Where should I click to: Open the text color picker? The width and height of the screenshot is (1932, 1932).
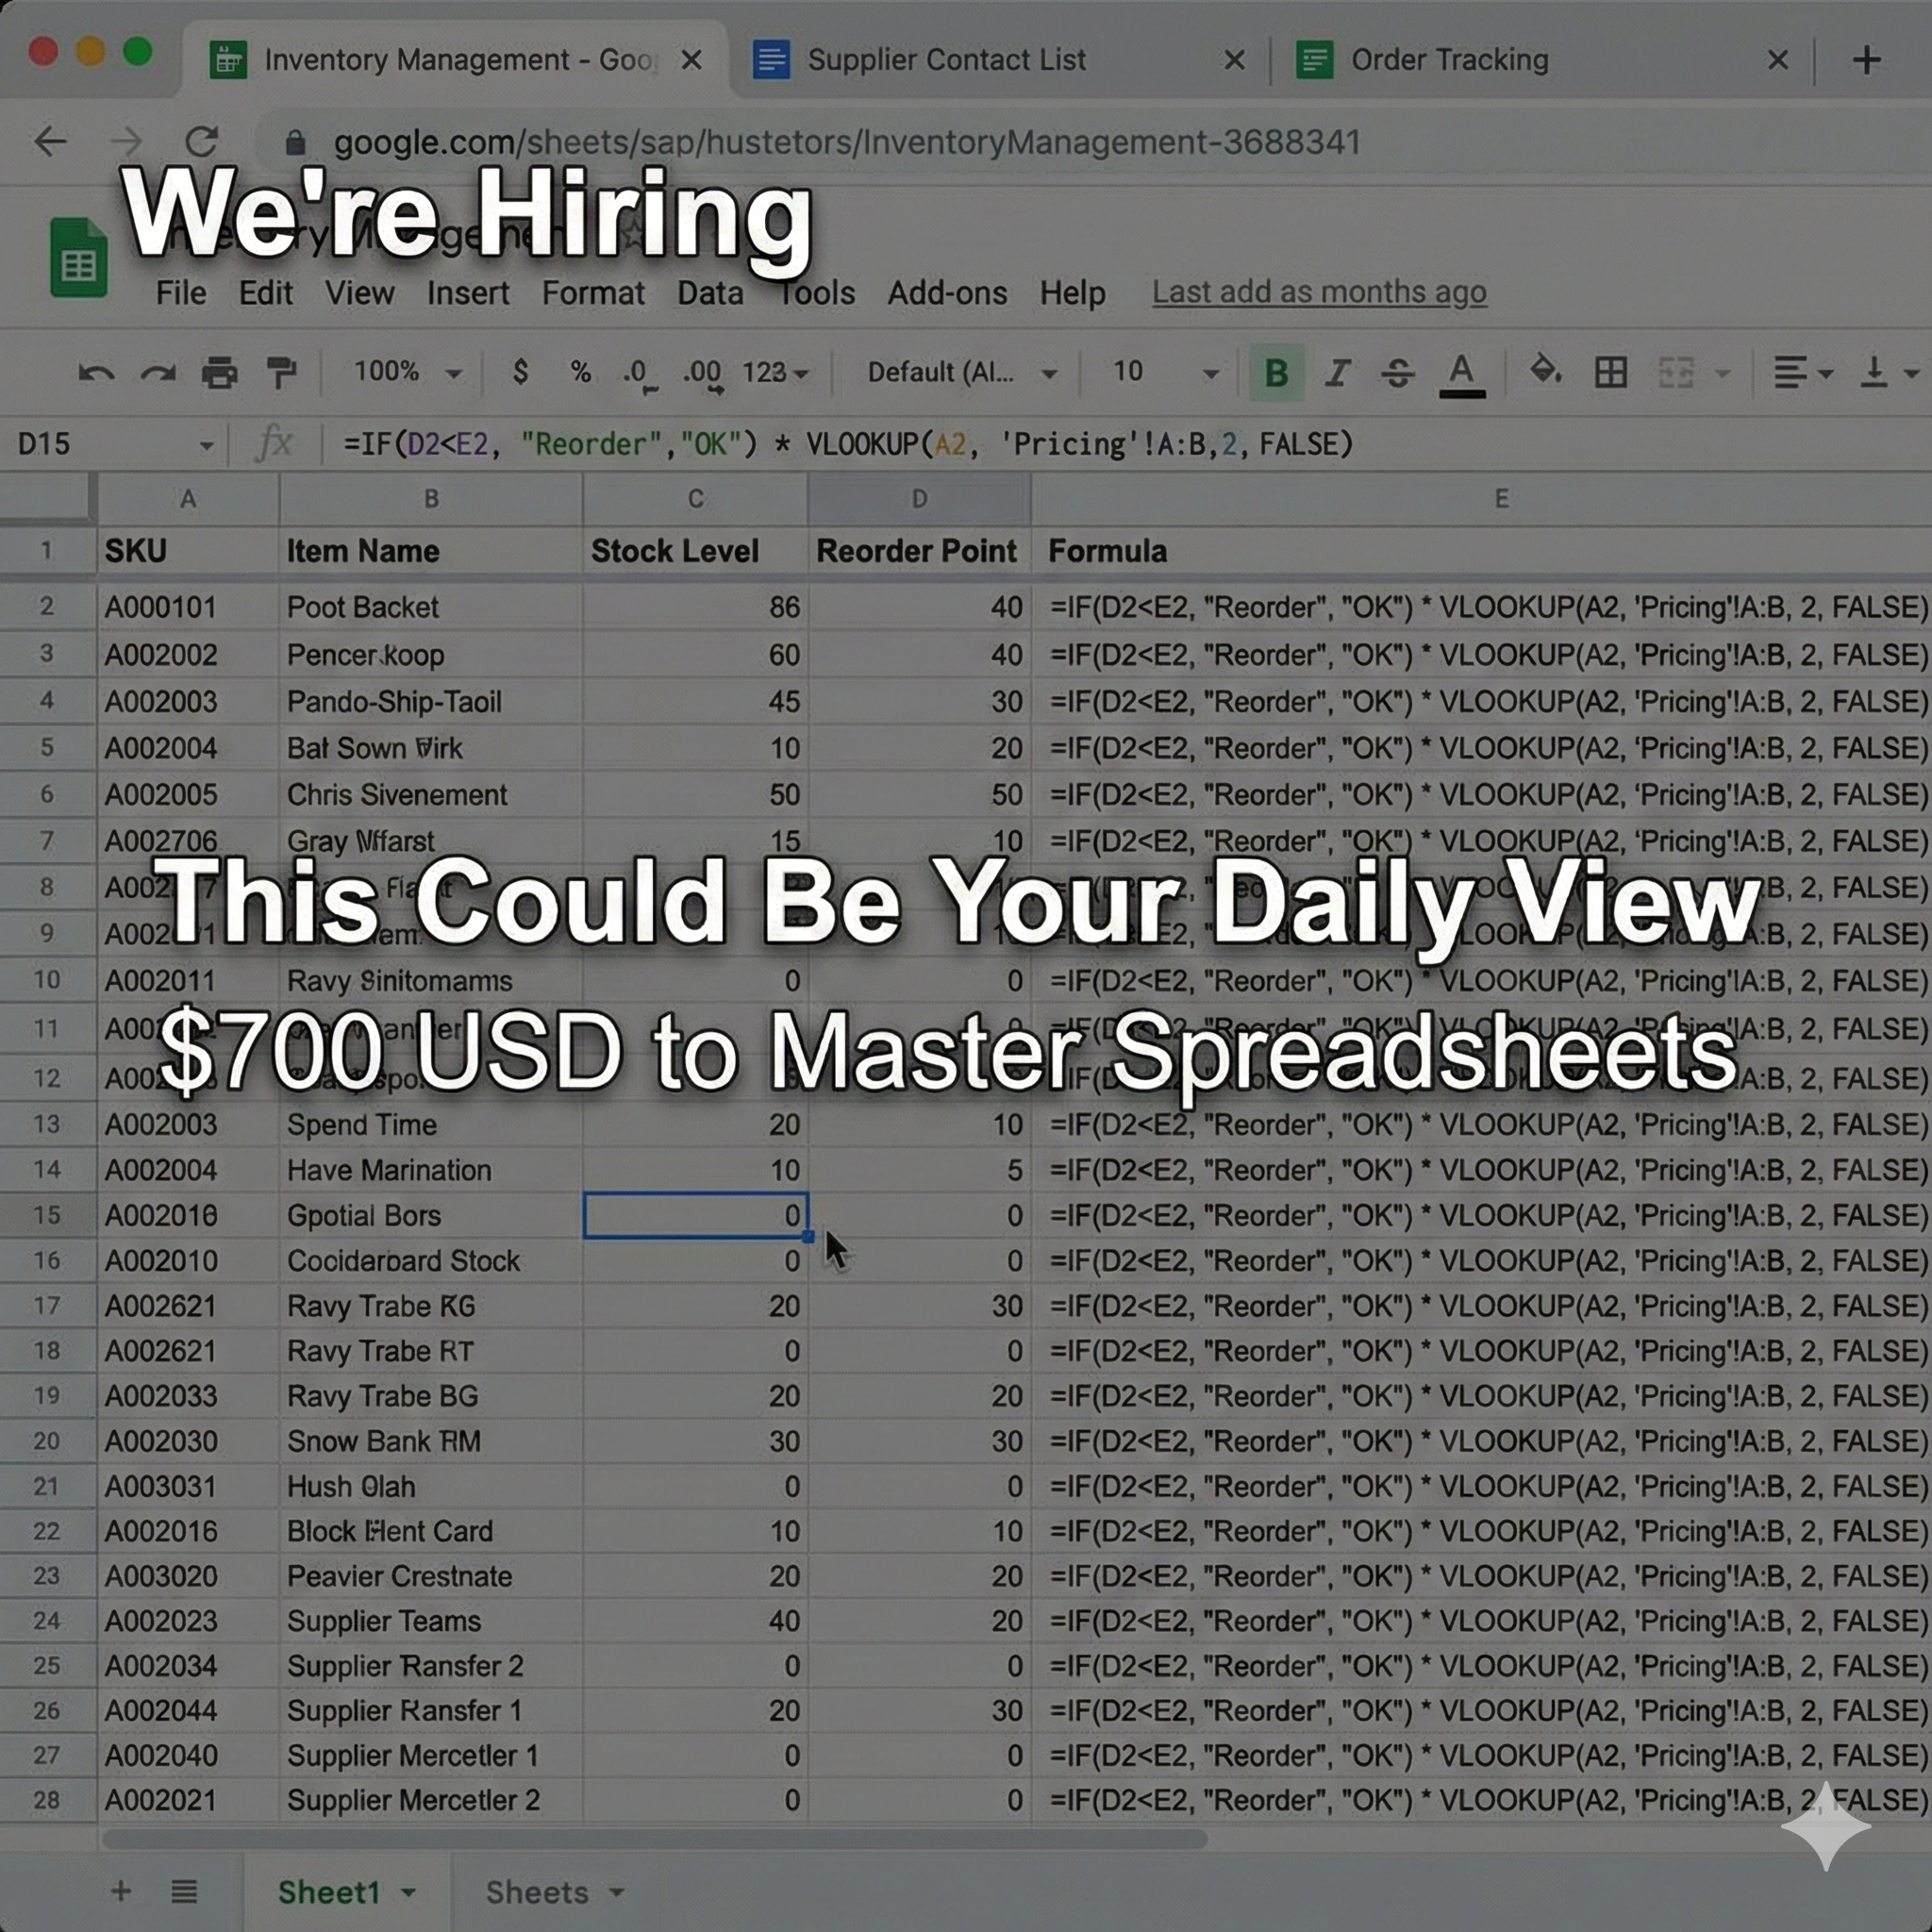coord(1461,375)
